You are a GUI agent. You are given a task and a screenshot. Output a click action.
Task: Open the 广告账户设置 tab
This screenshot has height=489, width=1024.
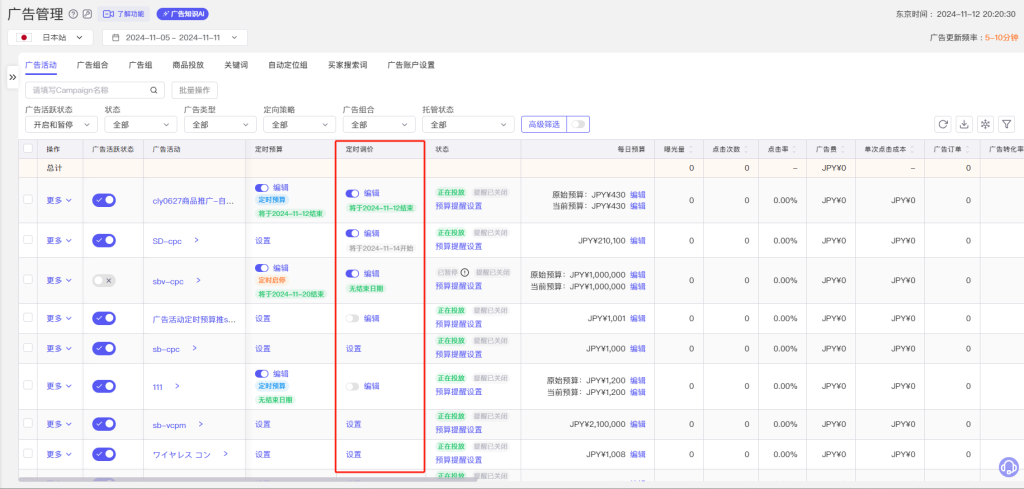411,65
